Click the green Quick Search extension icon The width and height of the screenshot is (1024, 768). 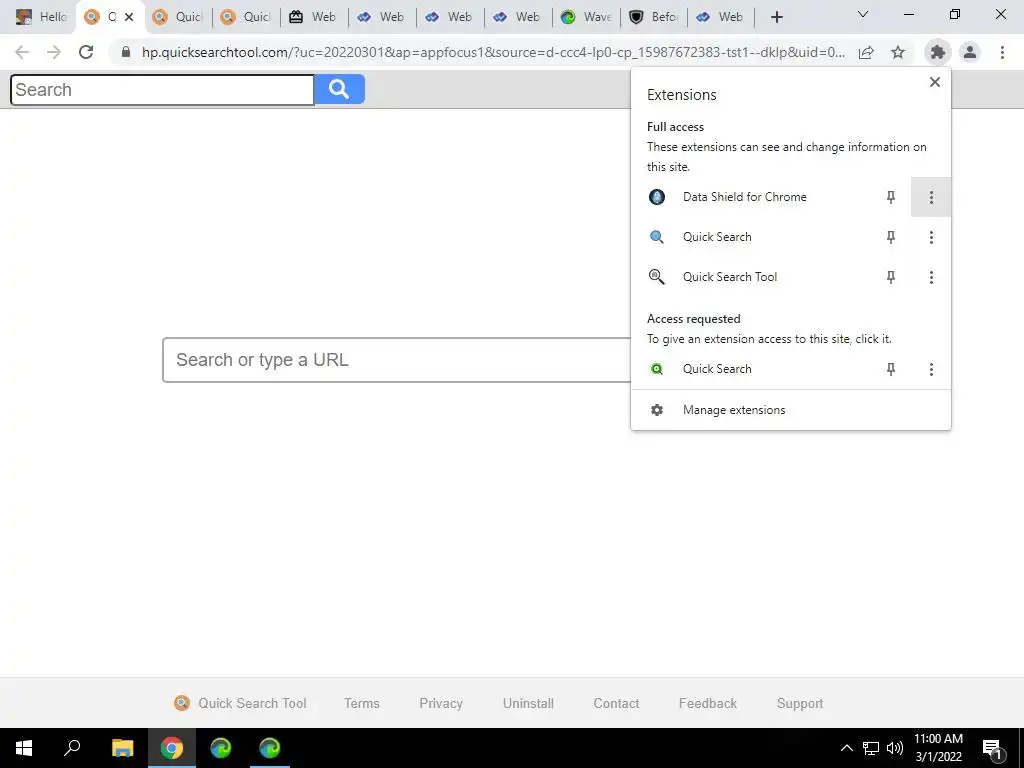[x=656, y=369]
